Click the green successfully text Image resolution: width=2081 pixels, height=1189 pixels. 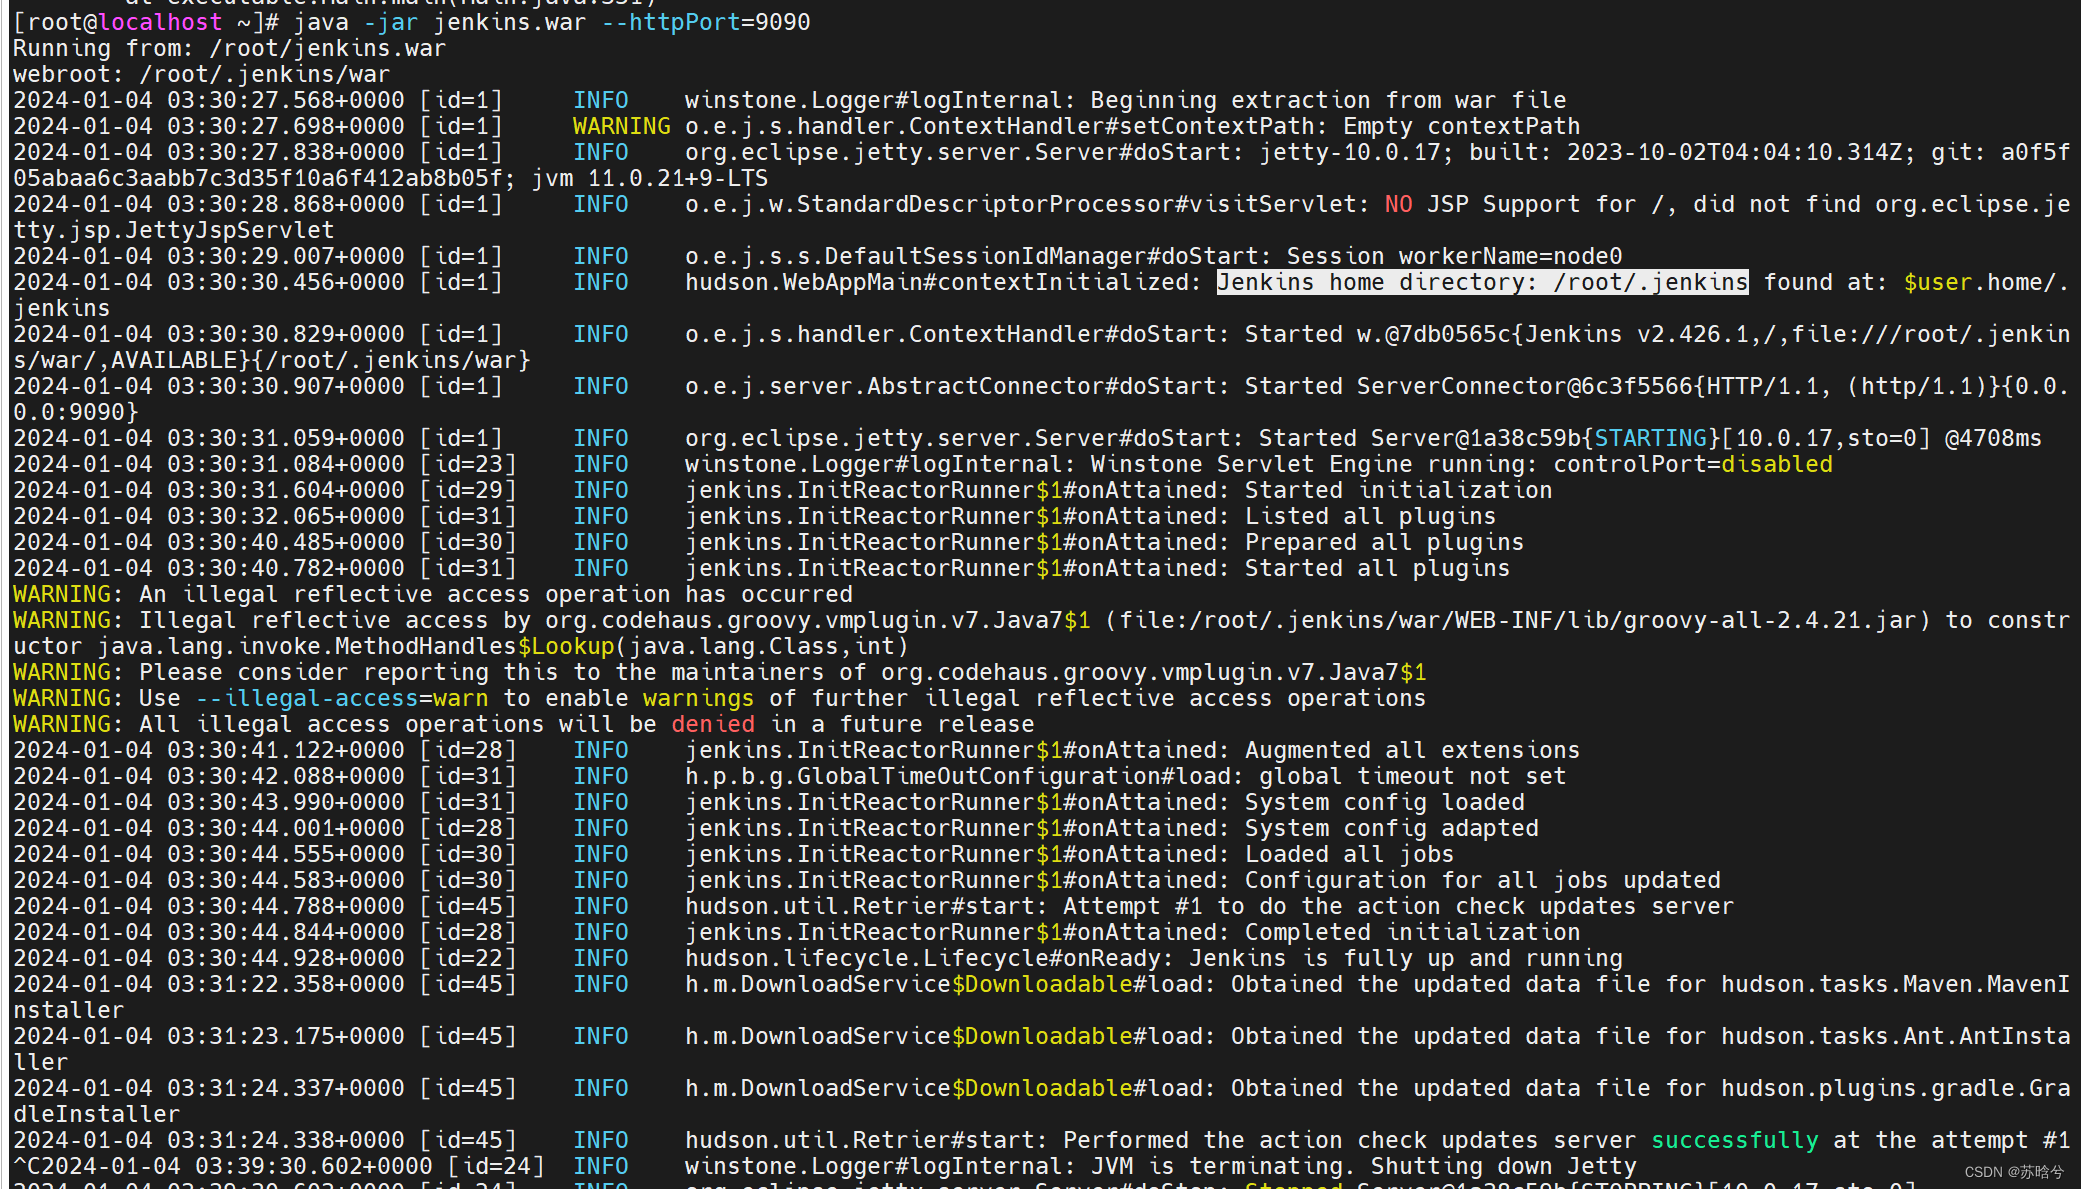click(x=1734, y=1140)
